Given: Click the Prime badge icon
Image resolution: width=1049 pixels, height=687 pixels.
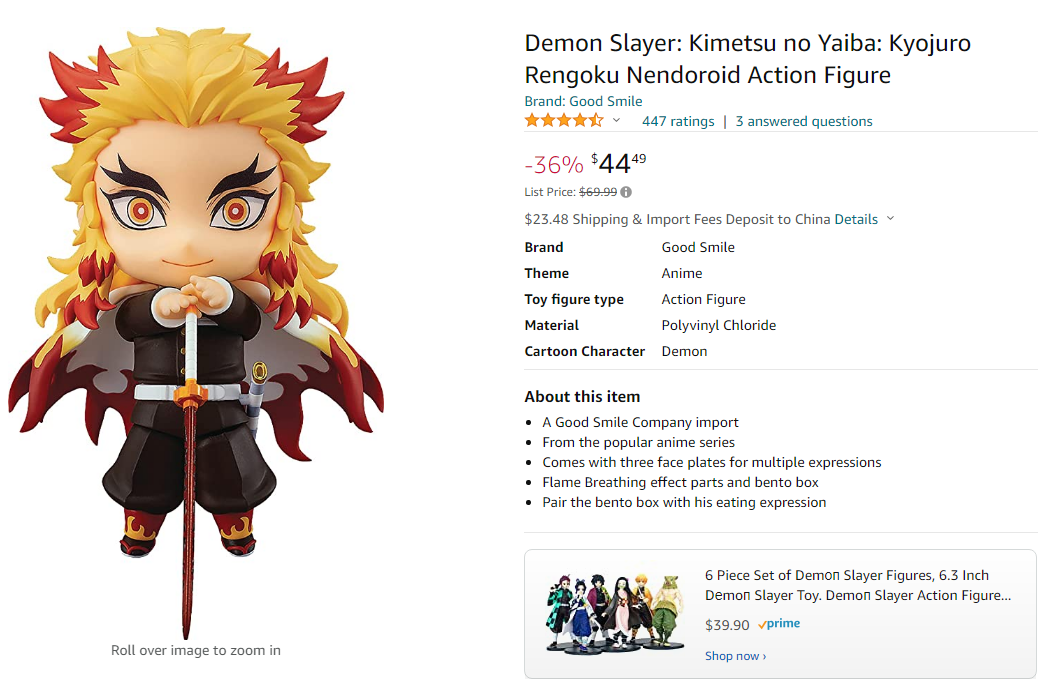Looking at the screenshot, I should tap(779, 624).
